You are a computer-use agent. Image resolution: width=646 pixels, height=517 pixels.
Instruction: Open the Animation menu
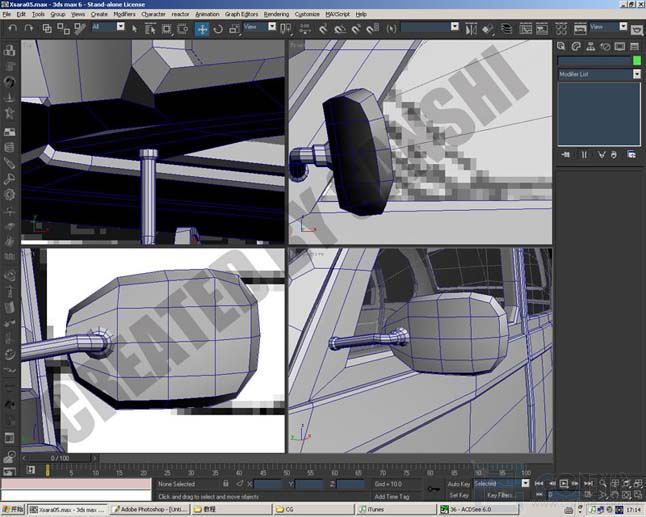point(207,14)
